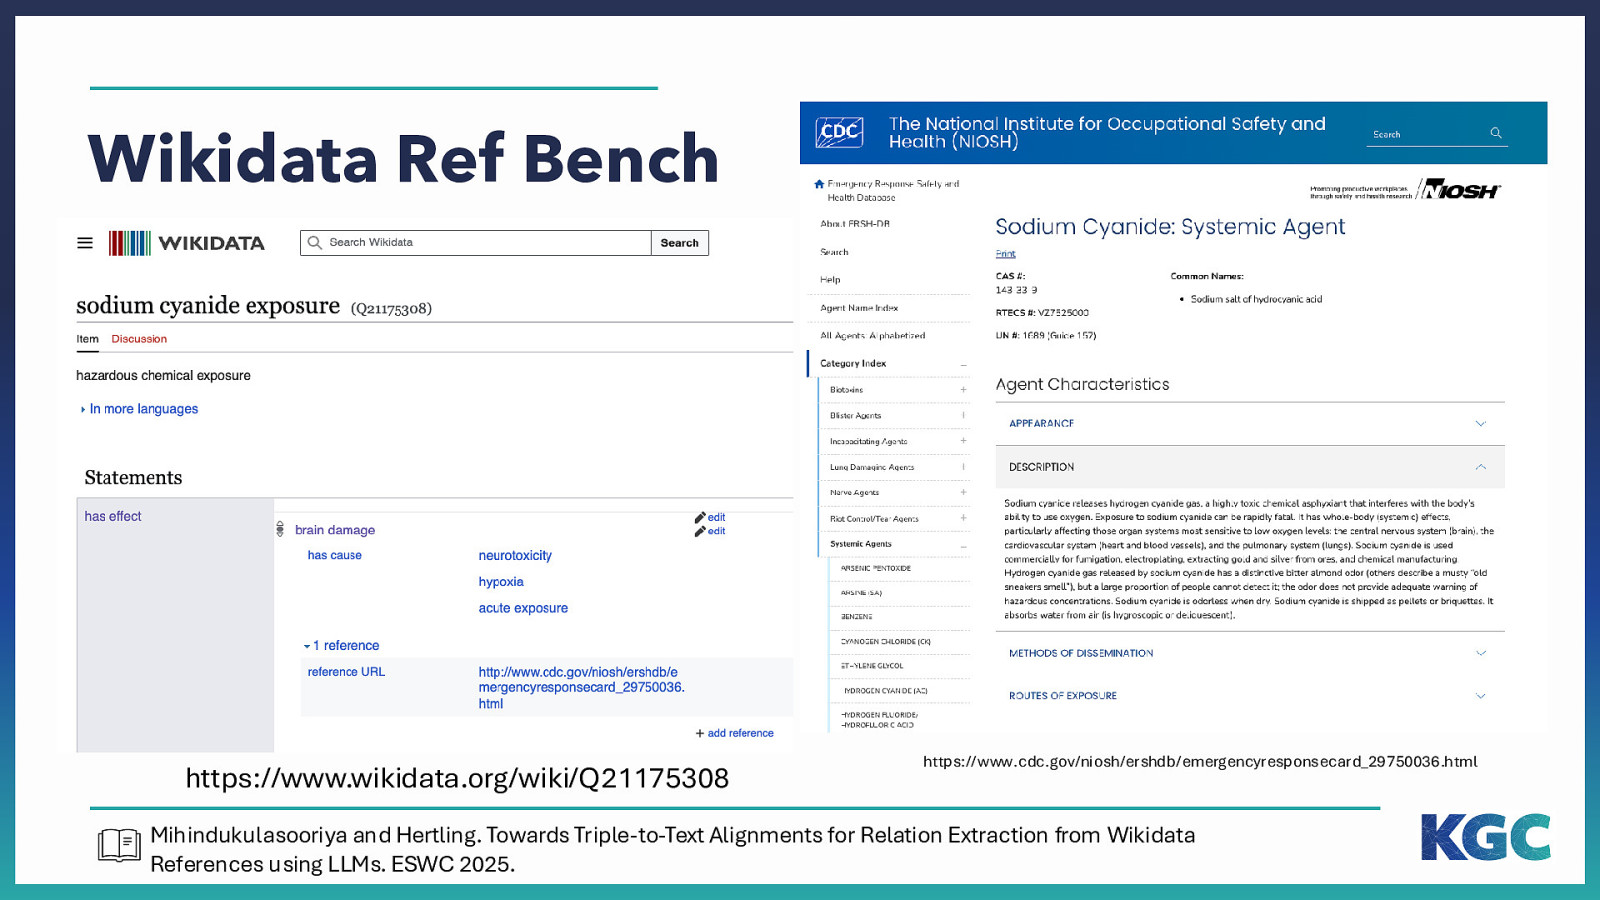The image size is (1600, 900).
Task: Click the NIOSH logo
Action: coord(1459,189)
